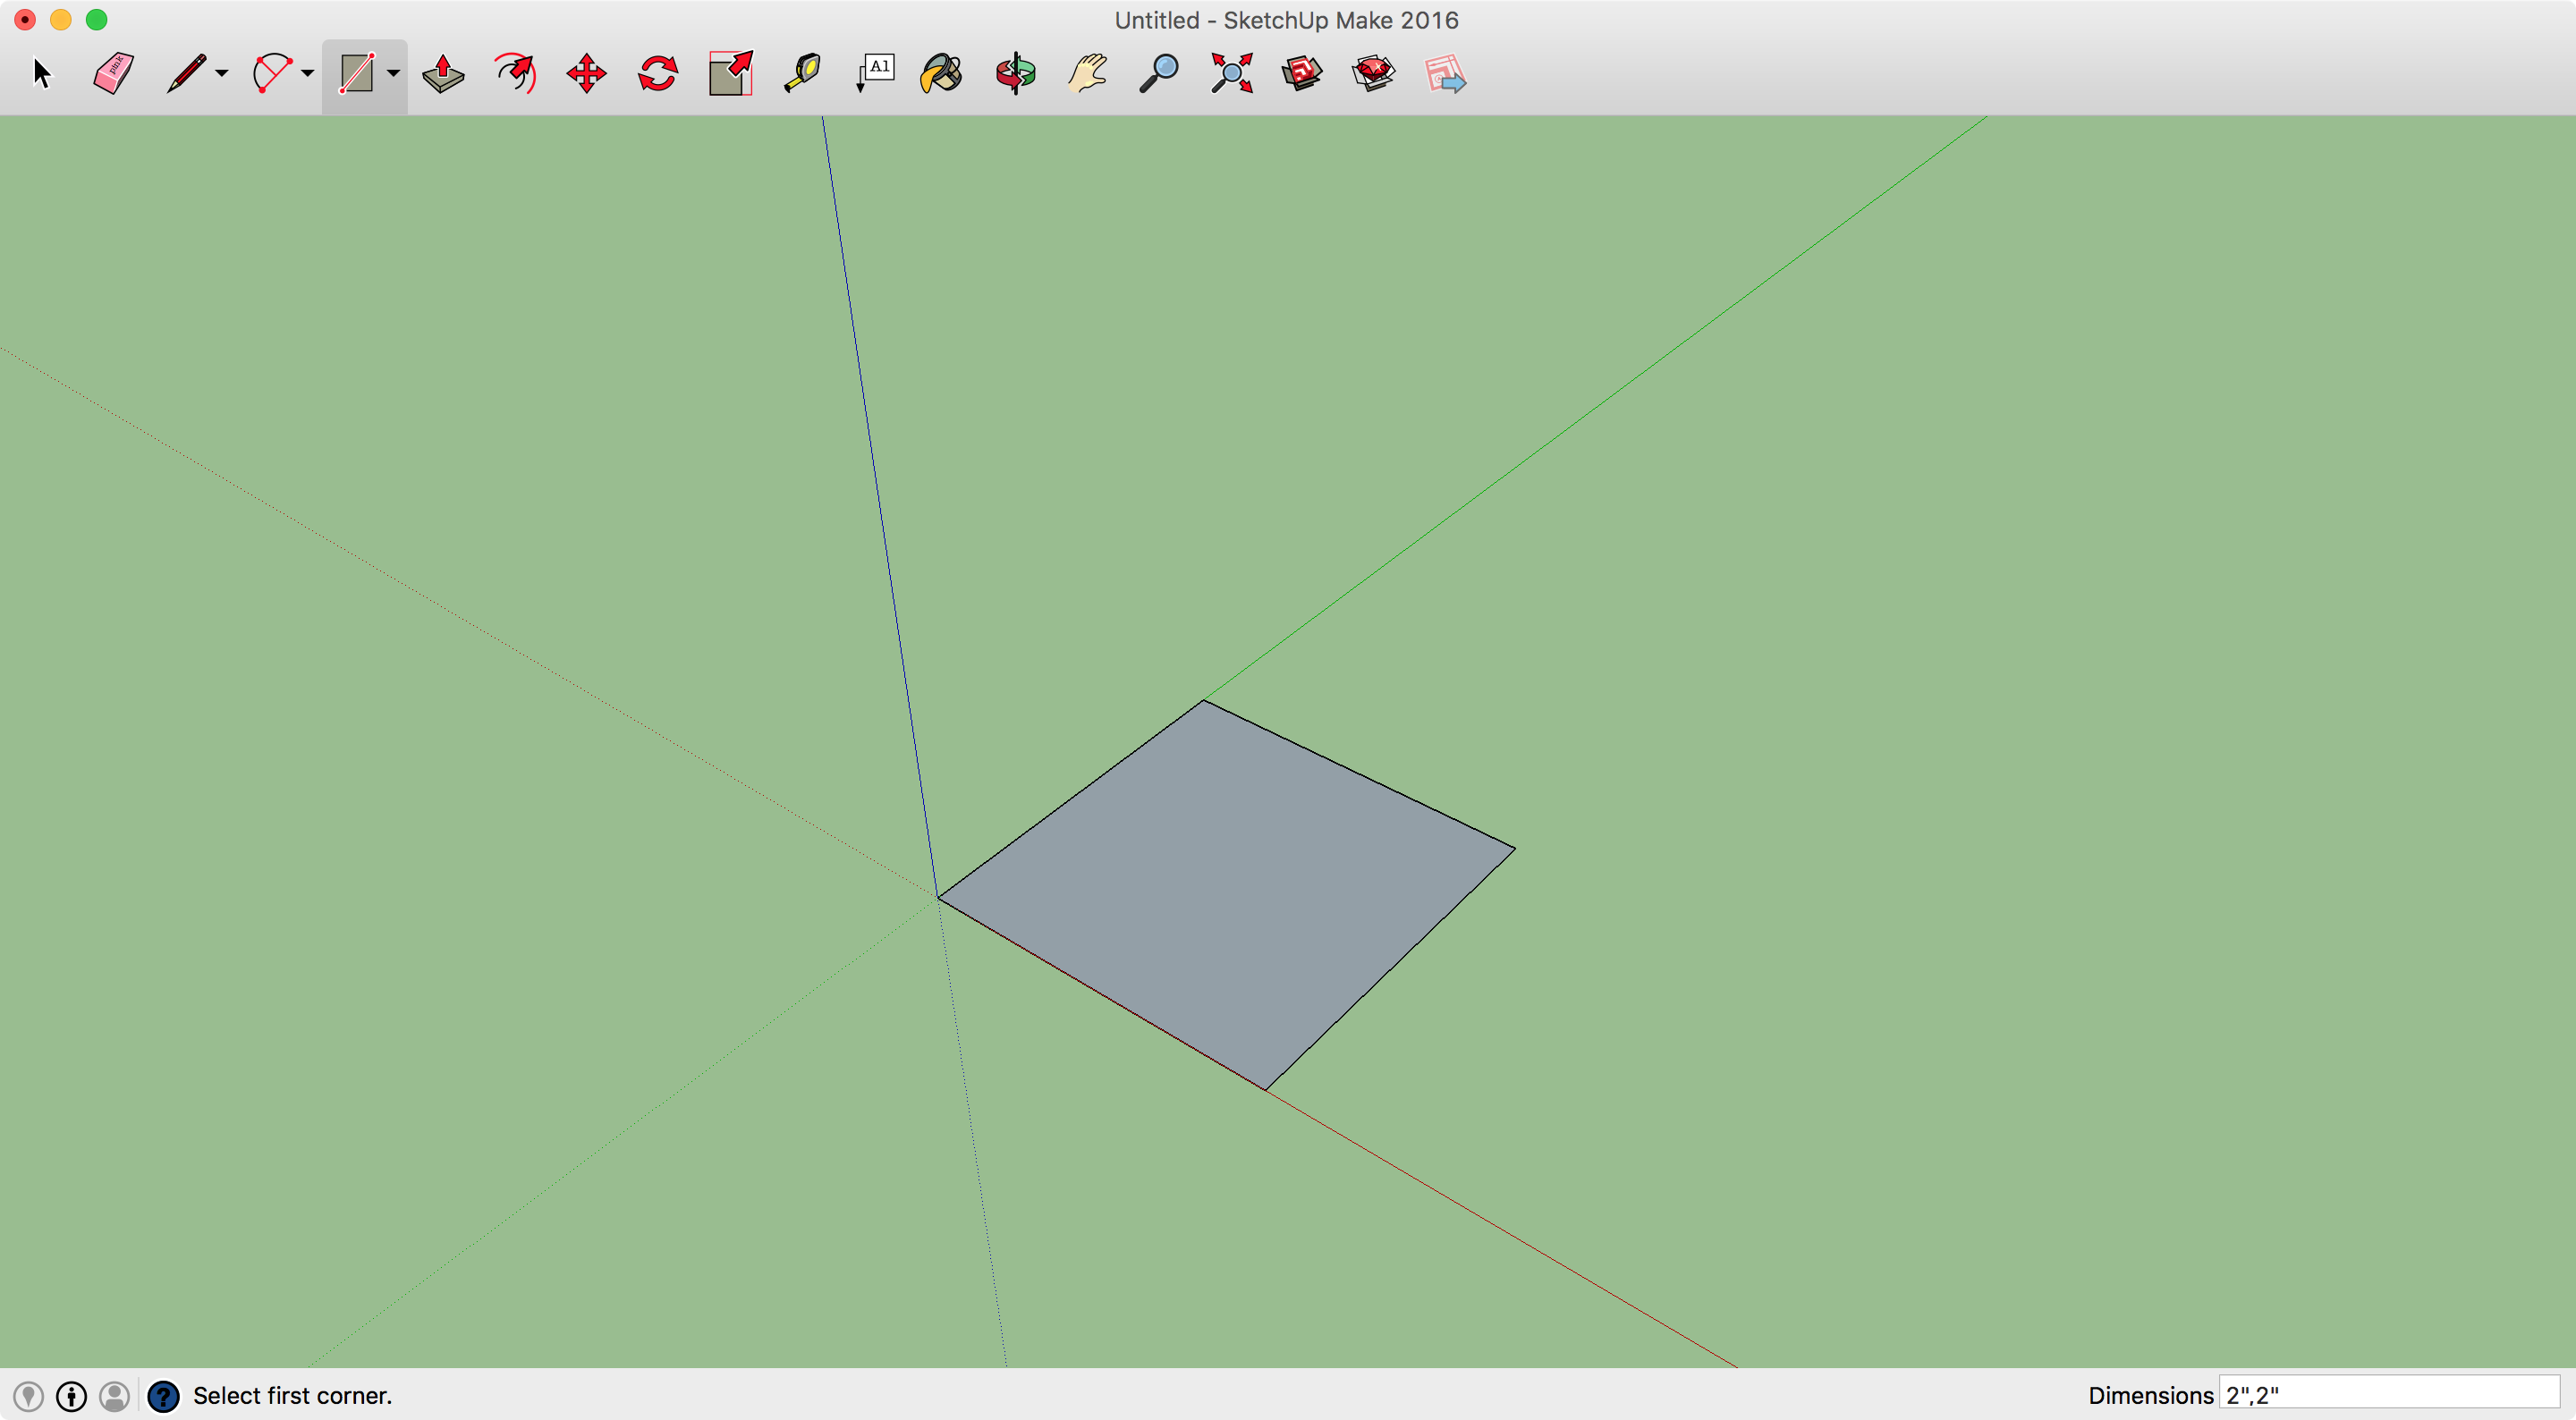Select the arrow Select tool
Screen dimensions: 2576x1420
pyautogui.click(x=41, y=74)
